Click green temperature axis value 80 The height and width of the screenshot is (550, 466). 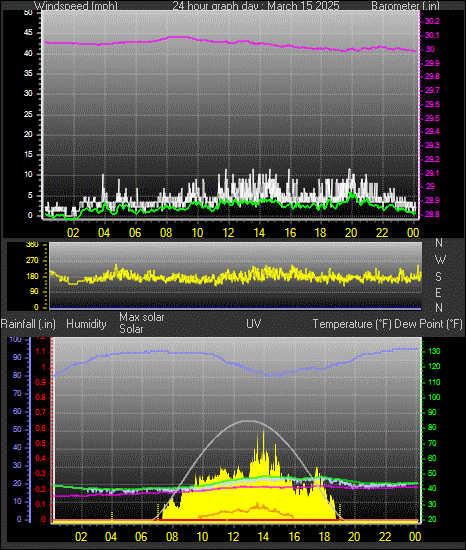[432, 428]
